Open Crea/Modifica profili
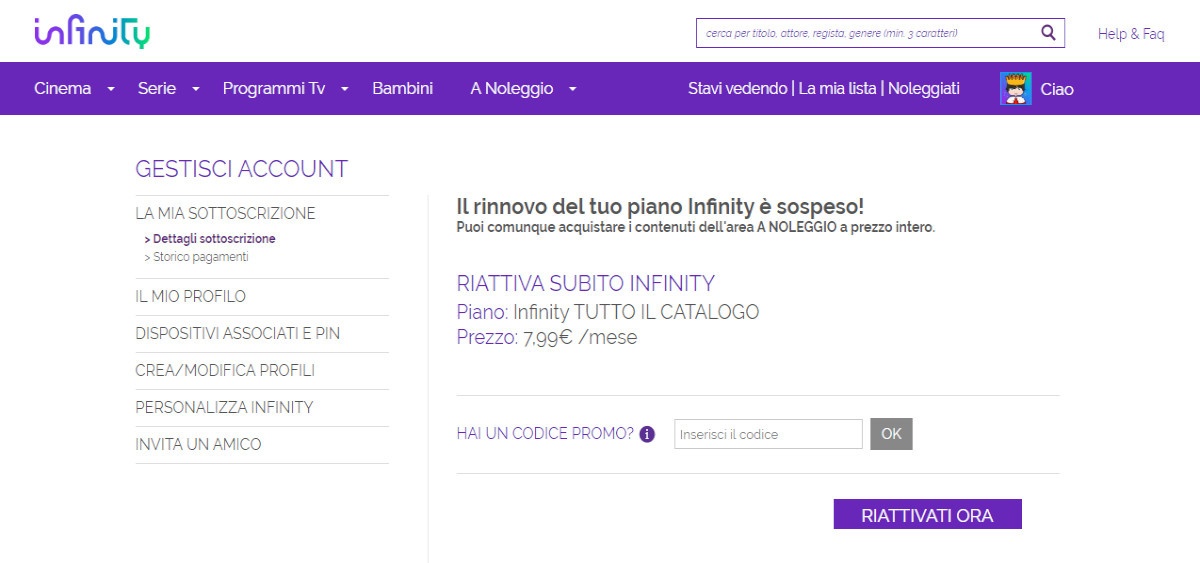1200x563 pixels. pos(225,370)
